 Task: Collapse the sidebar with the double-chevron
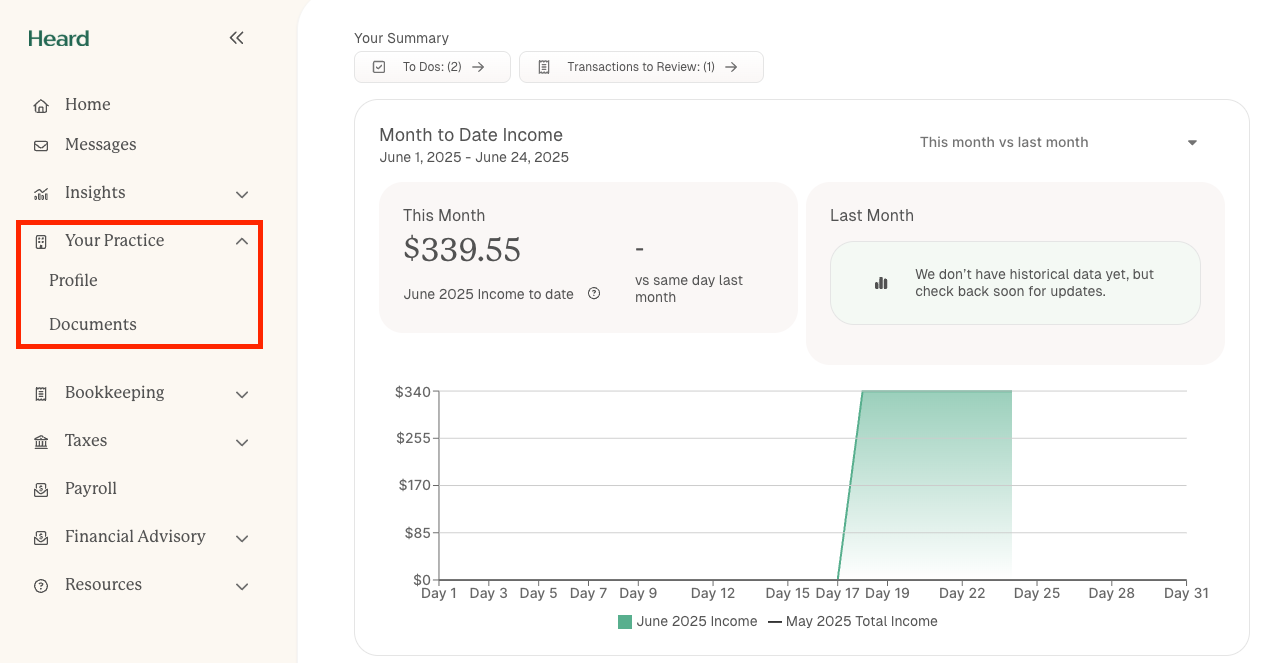click(236, 37)
